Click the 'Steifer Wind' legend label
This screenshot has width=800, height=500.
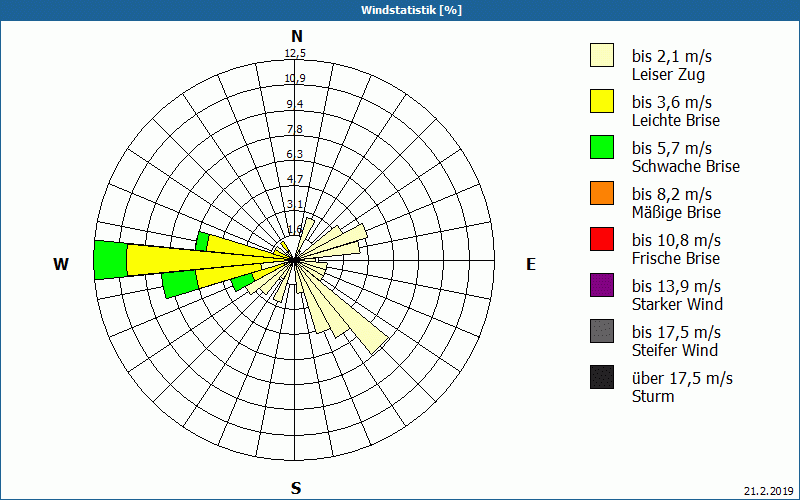click(x=675, y=350)
